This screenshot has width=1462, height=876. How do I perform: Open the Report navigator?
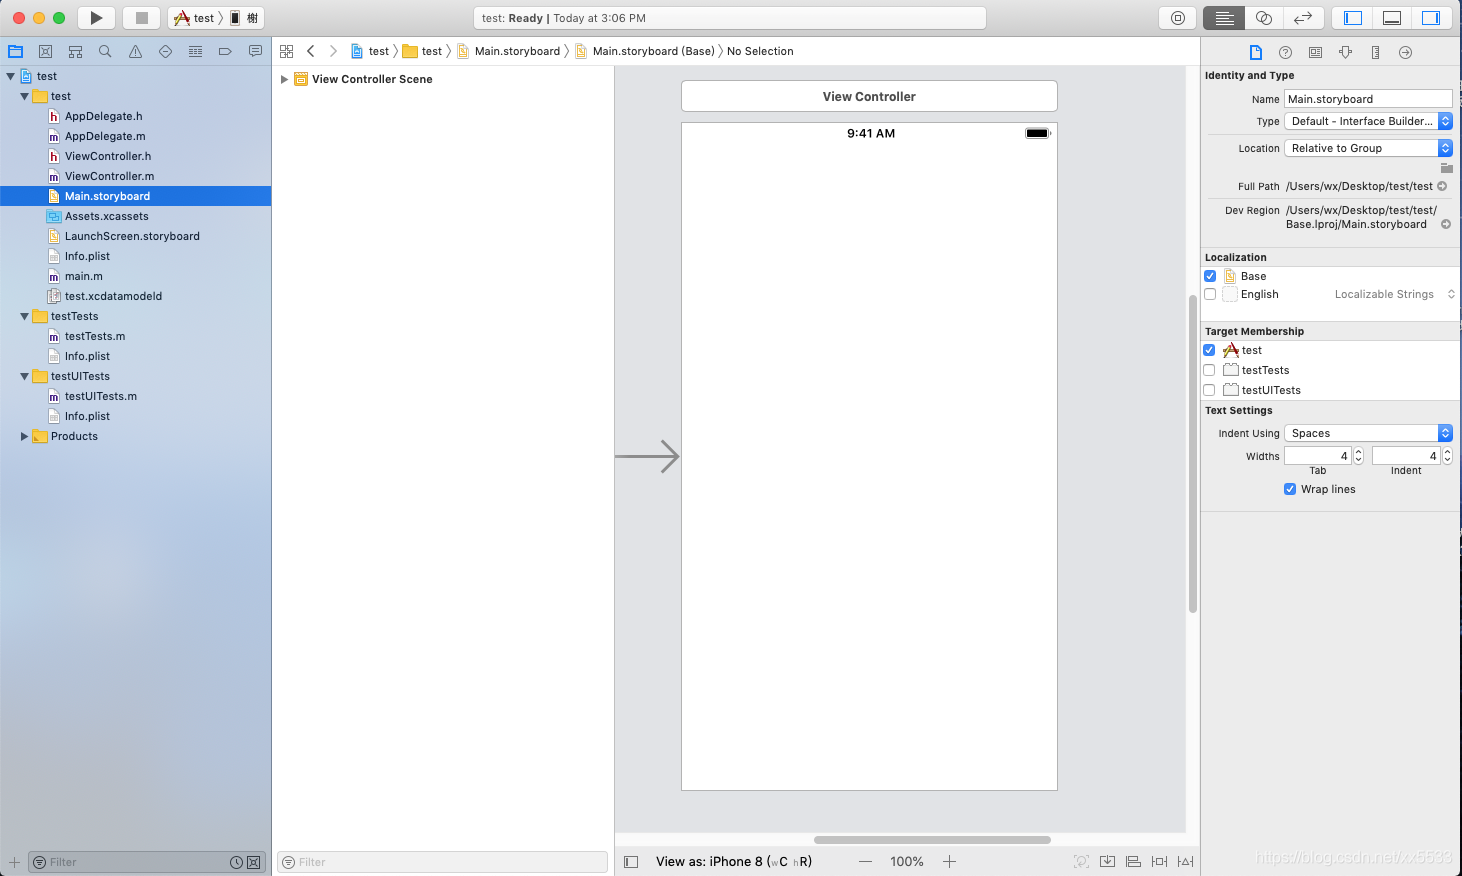click(255, 51)
